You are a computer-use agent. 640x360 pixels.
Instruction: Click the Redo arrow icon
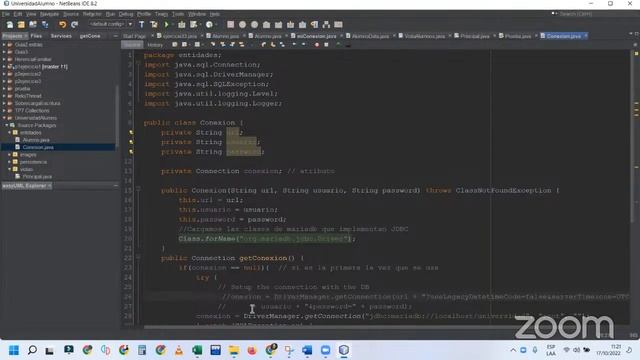point(74,25)
